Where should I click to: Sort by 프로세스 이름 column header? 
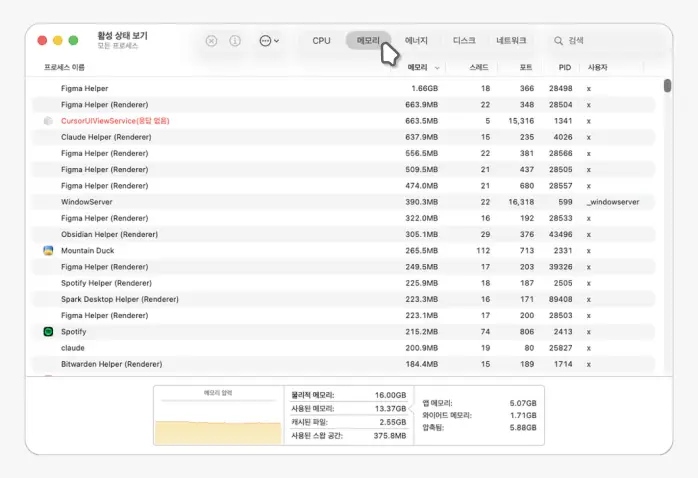(x=64, y=67)
